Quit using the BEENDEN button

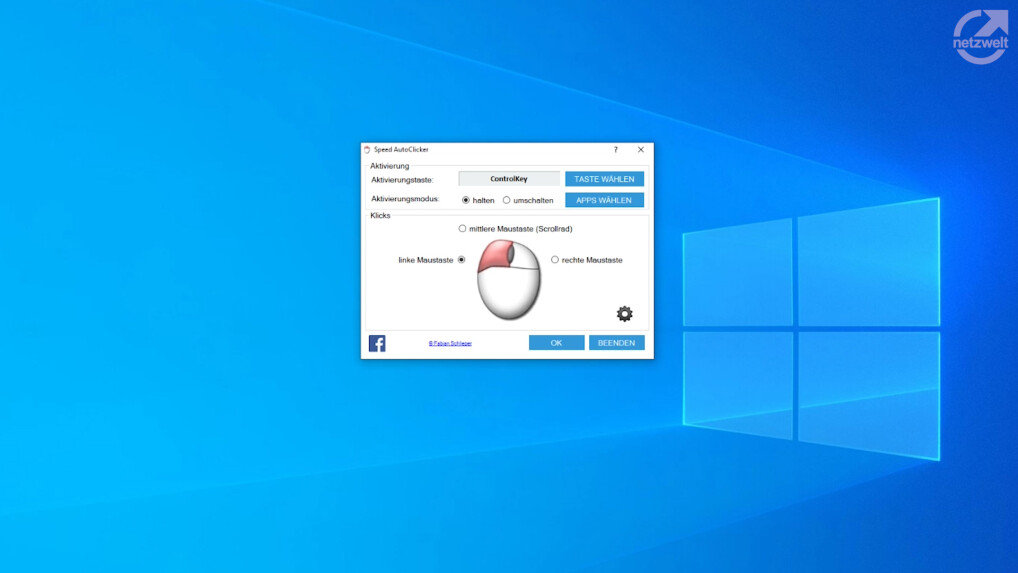[x=616, y=343]
